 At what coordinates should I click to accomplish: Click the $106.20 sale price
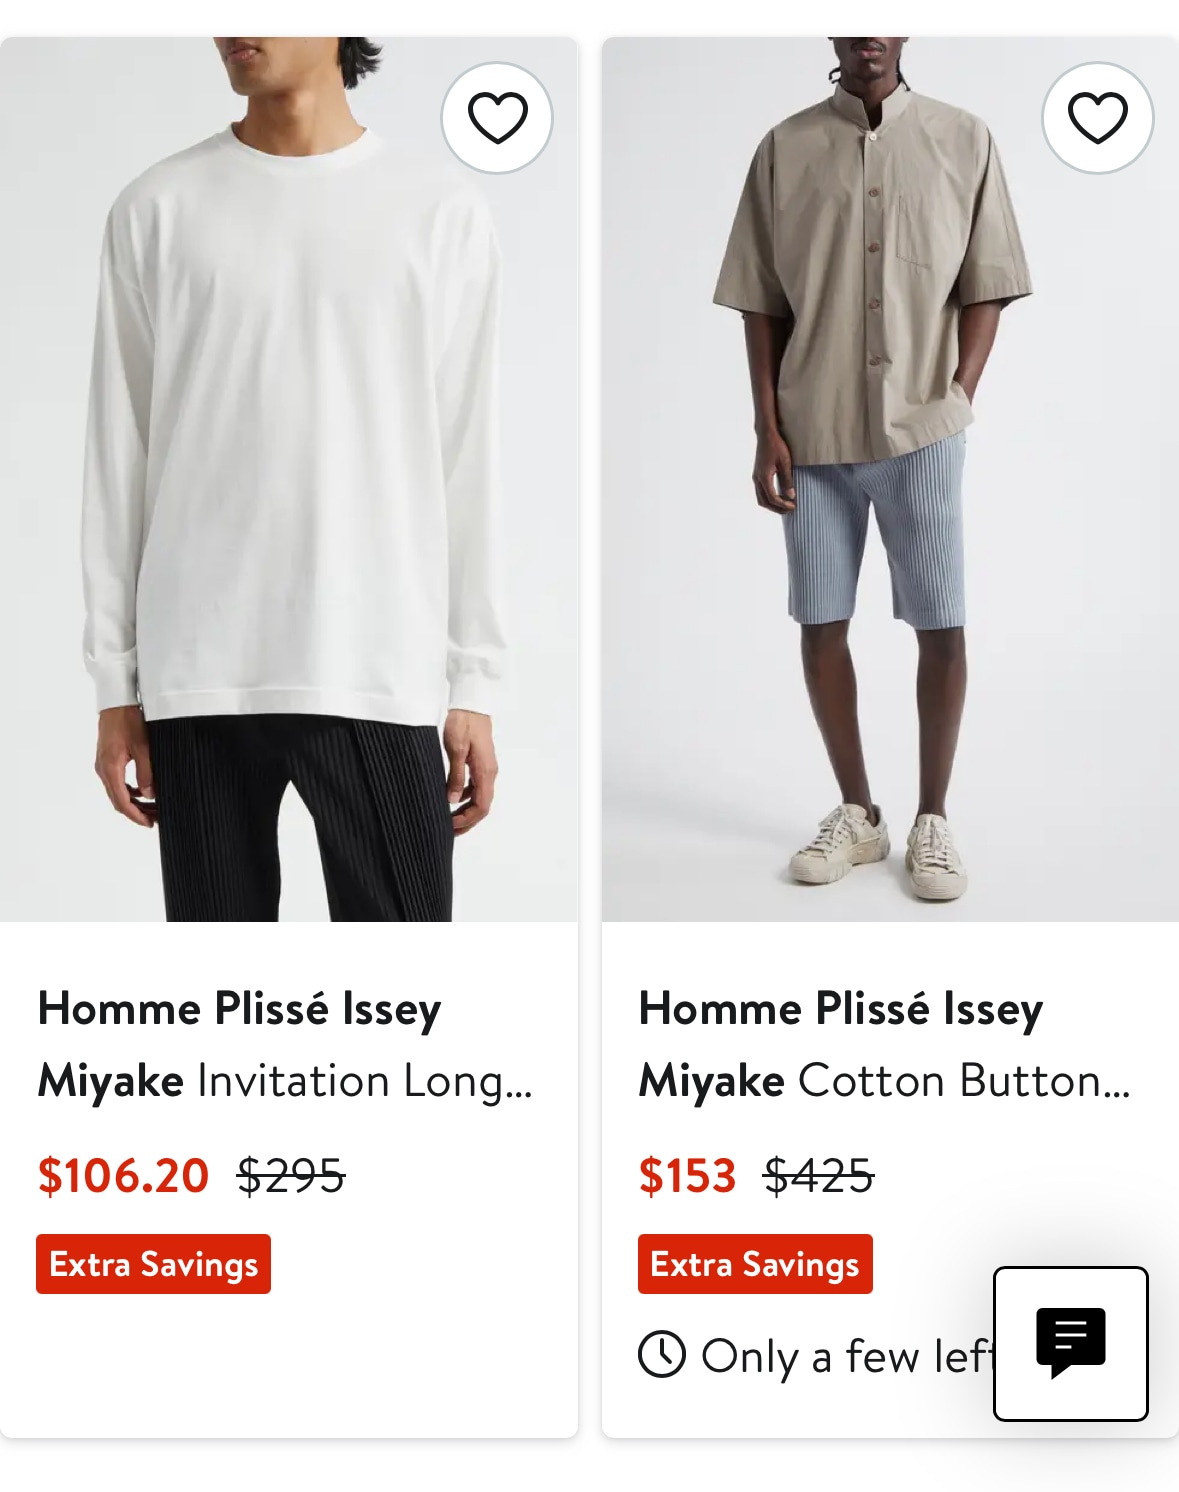[x=123, y=1176]
